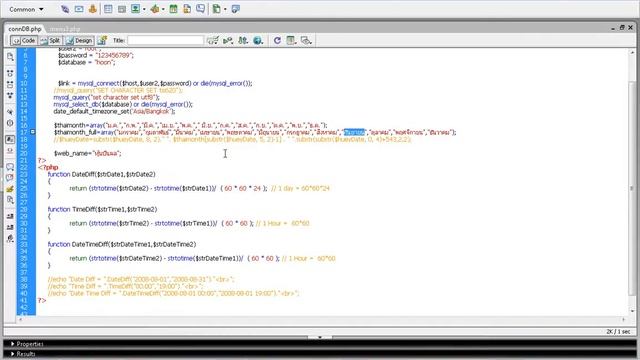This screenshot has width=640, height=360.
Task: Click the "$web_name" assignment line
Action: 87,153
